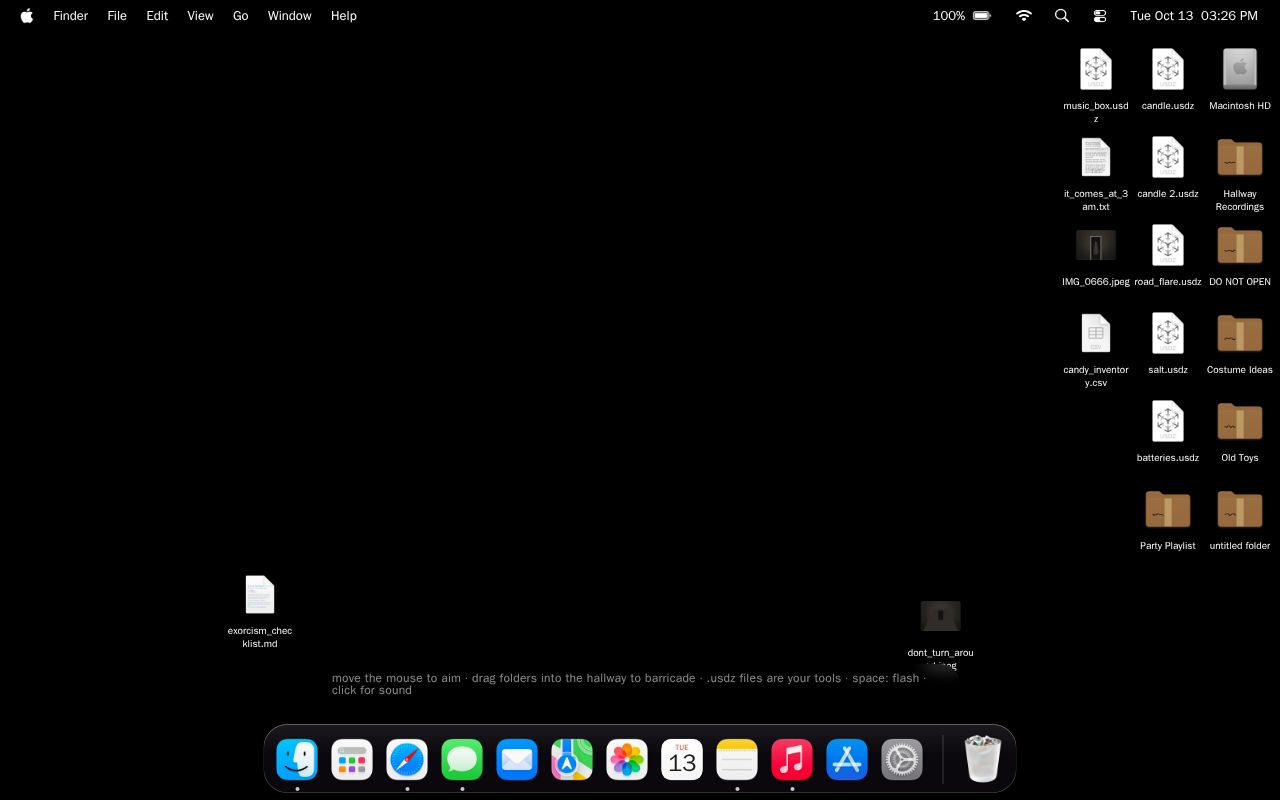Viewport: 1280px width, 800px height.
Task: Open System Settings from the Dock
Action: [x=902, y=760]
